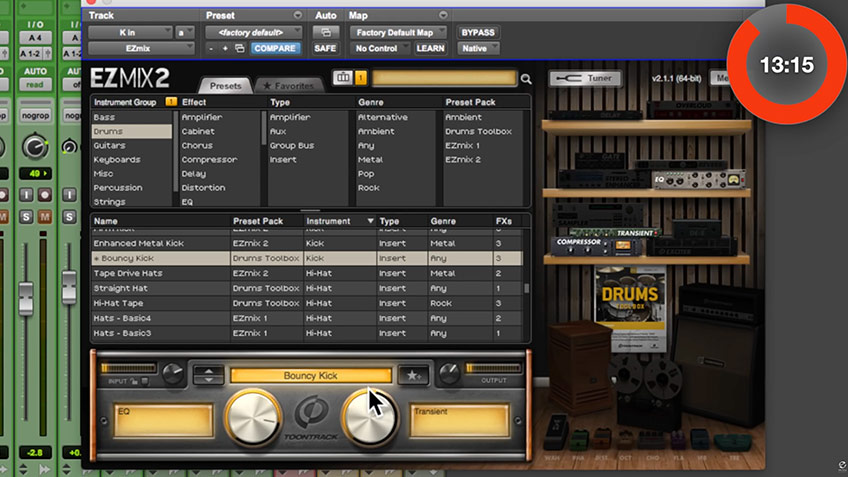Select Guitars in Instrument Group list
The height and width of the screenshot is (477, 848).
[109, 145]
